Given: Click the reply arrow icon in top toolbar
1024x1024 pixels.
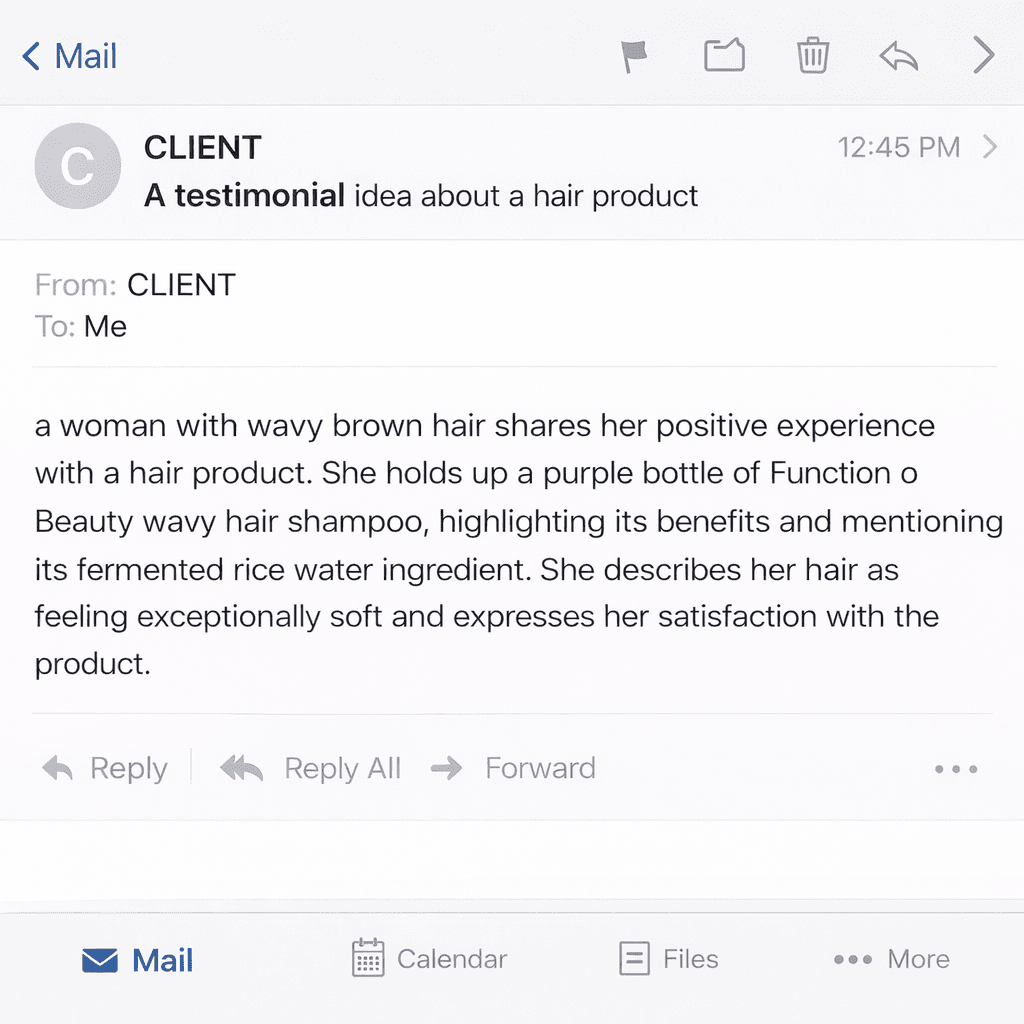Looking at the screenshot, I should (x=898, y=56).
